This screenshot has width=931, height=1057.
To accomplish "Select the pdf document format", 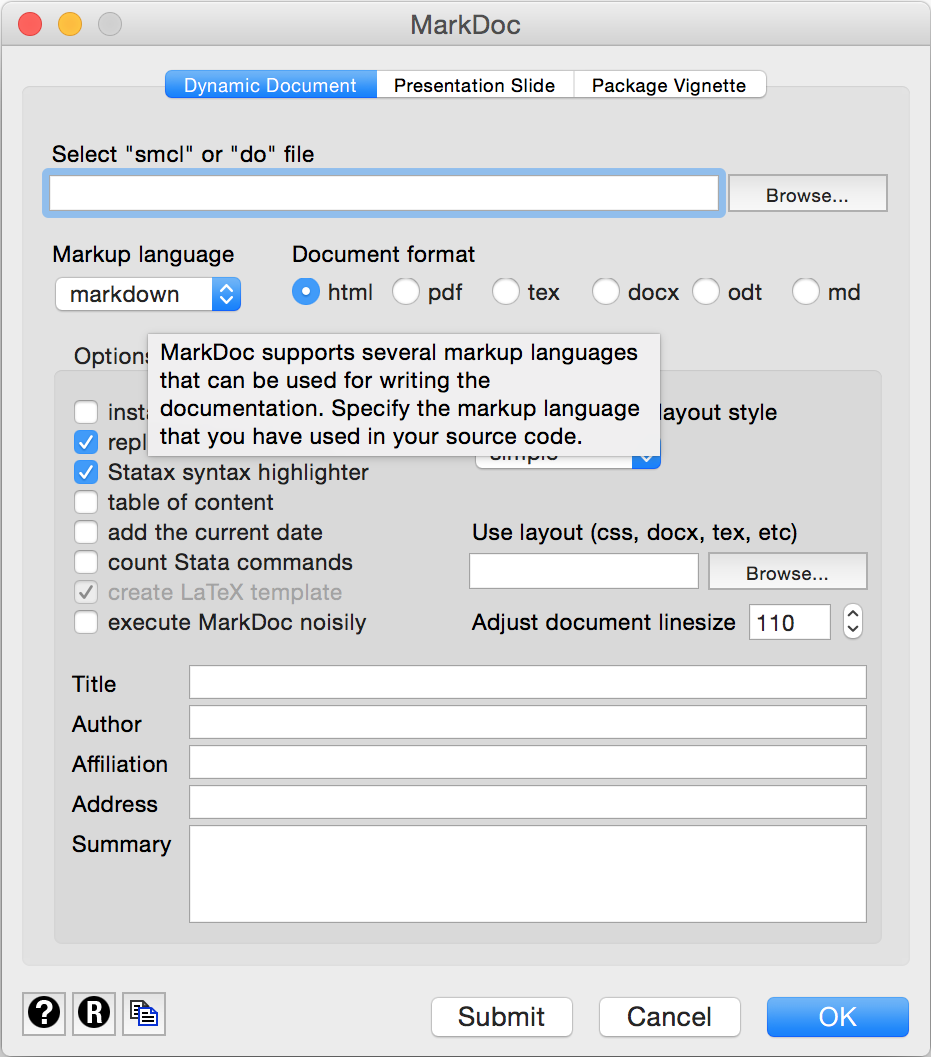I will [406, 292].
